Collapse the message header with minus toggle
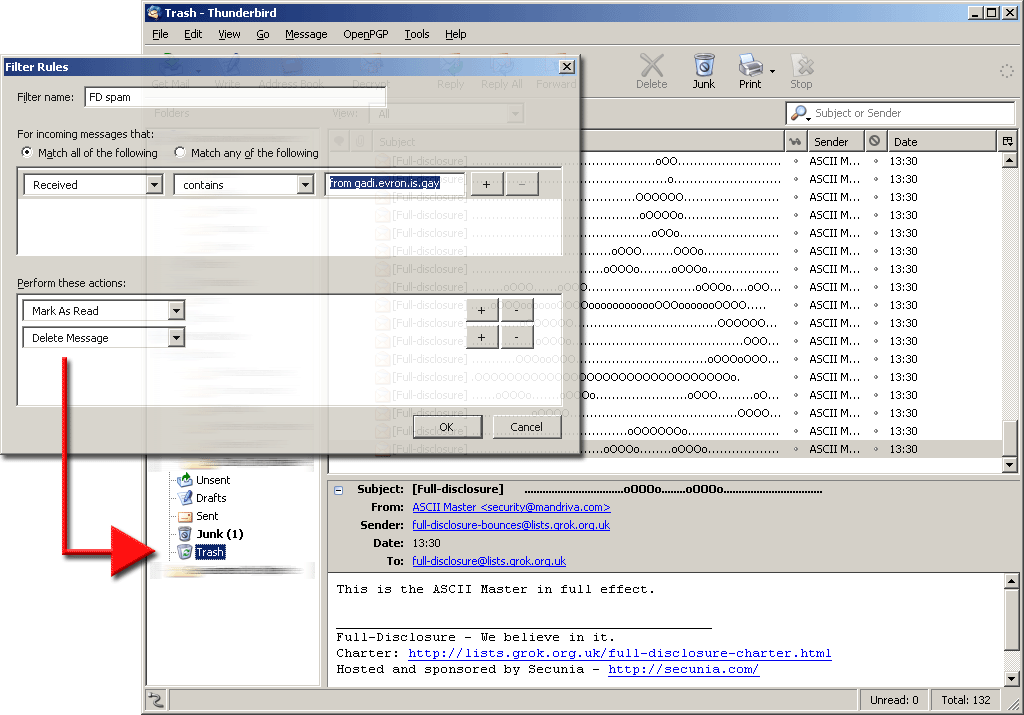The height and width of the screenshot is (715, 1024). (x=338, y=490)
